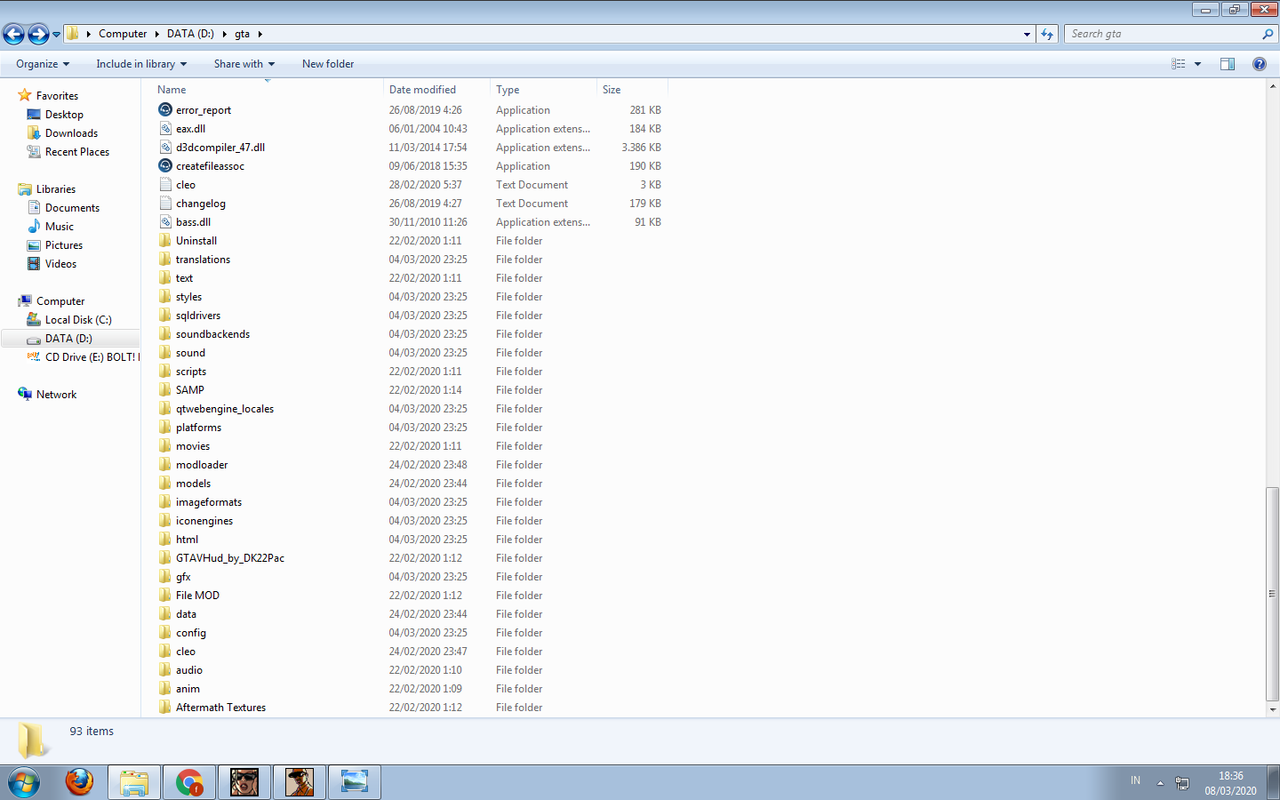This screenshot has height=800, width=1280.
Task: Click the New folder button
Action: click(x=328, y=64)
